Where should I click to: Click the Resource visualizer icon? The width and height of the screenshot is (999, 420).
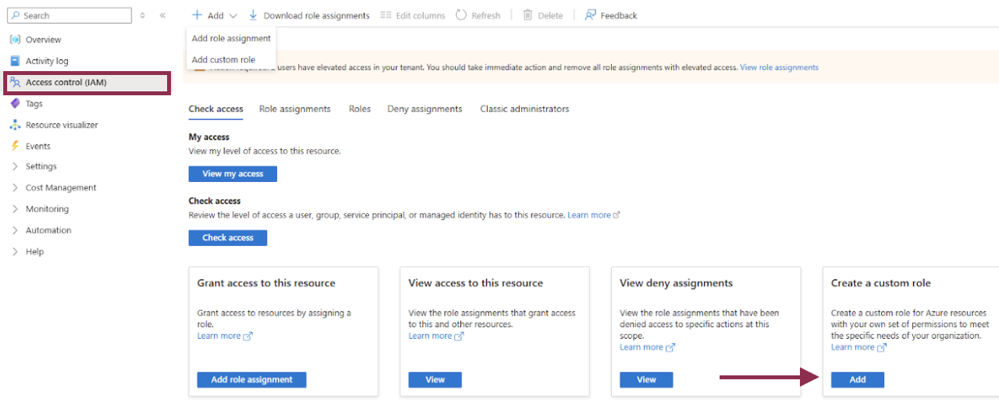click(x=15, y=125)
